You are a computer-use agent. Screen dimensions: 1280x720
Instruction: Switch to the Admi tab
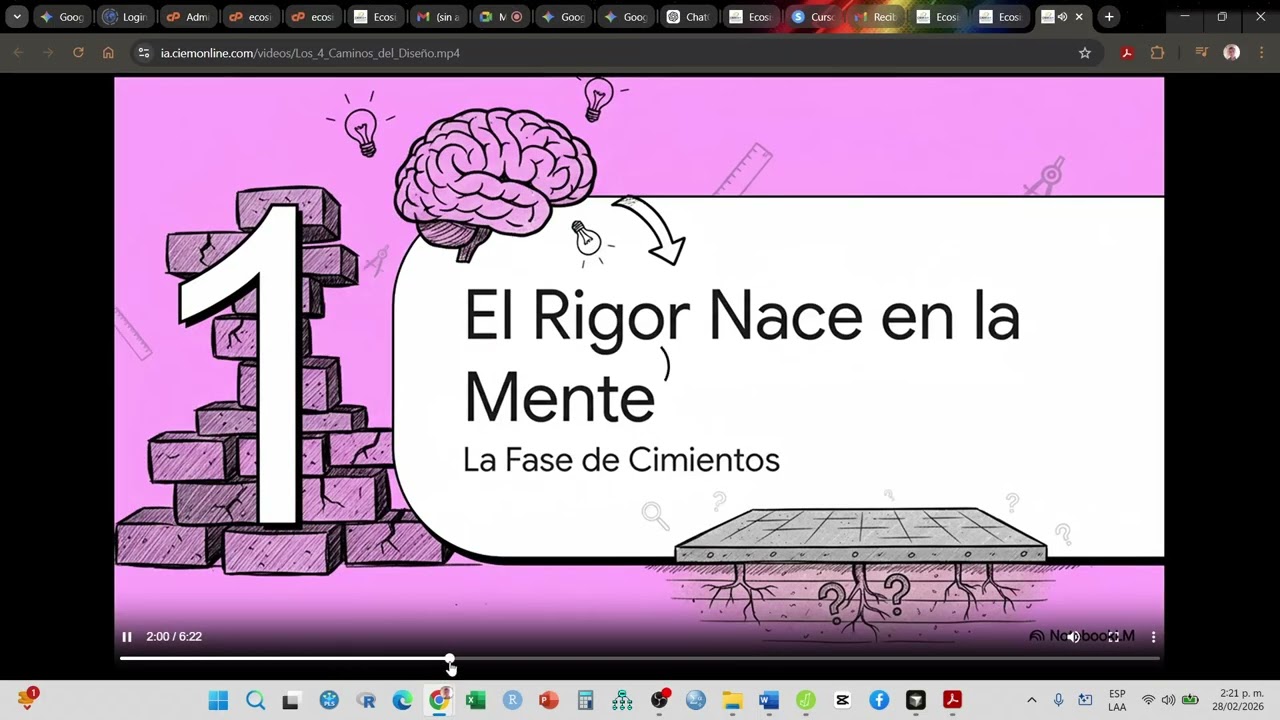click(x=188, y=17)
